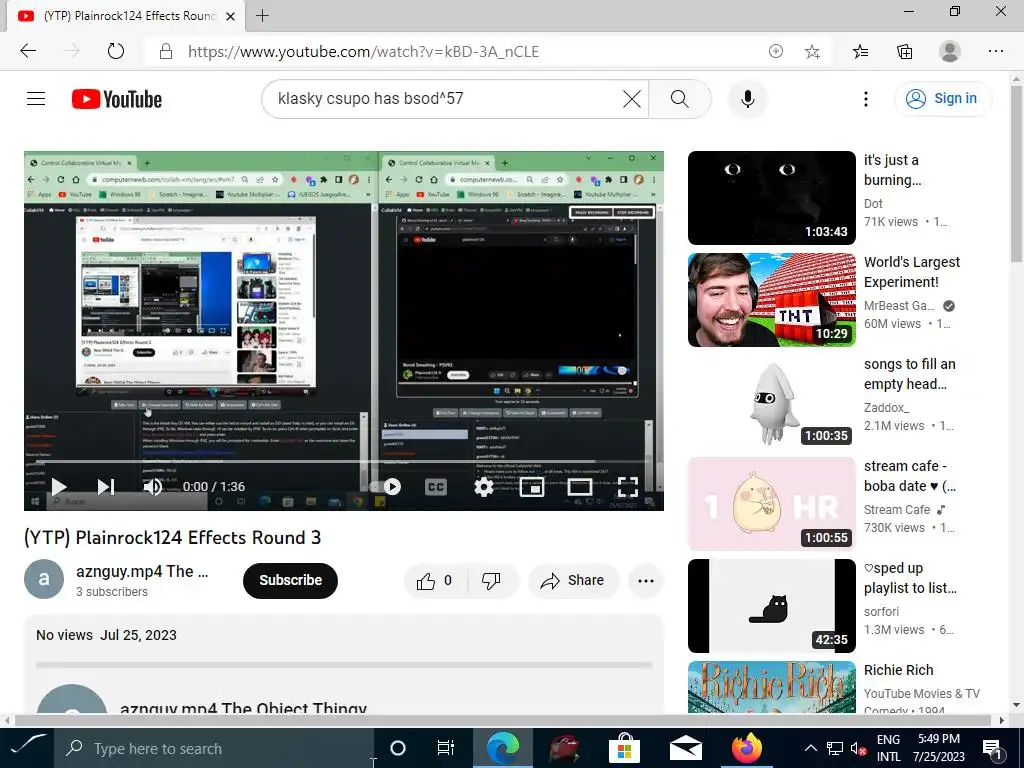Open 'it's just a burning...' video thumbnail

[x=771, y=198]
